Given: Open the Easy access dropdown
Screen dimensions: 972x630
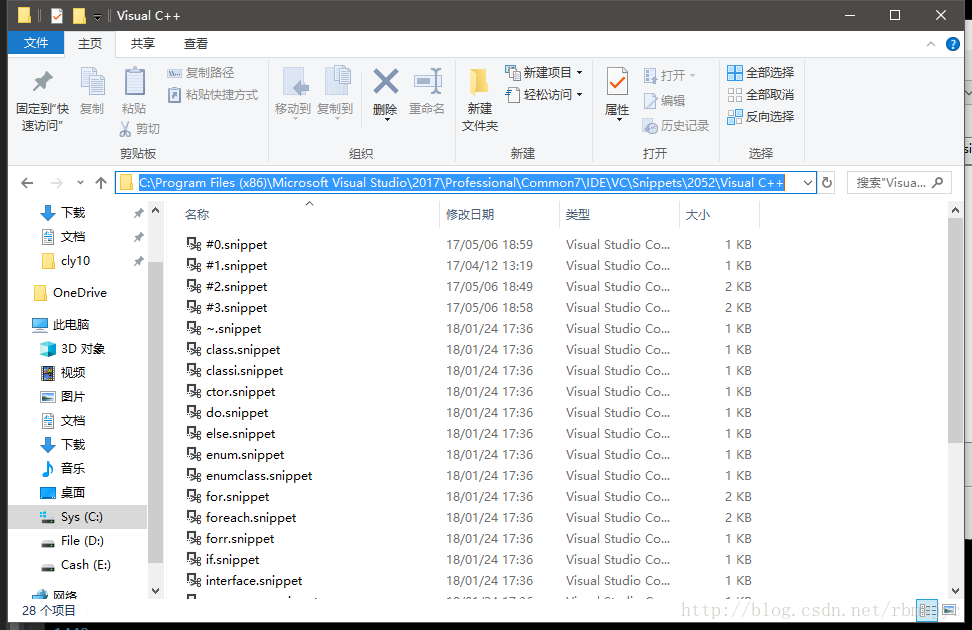Looking at the screenshot, I should pos(544,94).
